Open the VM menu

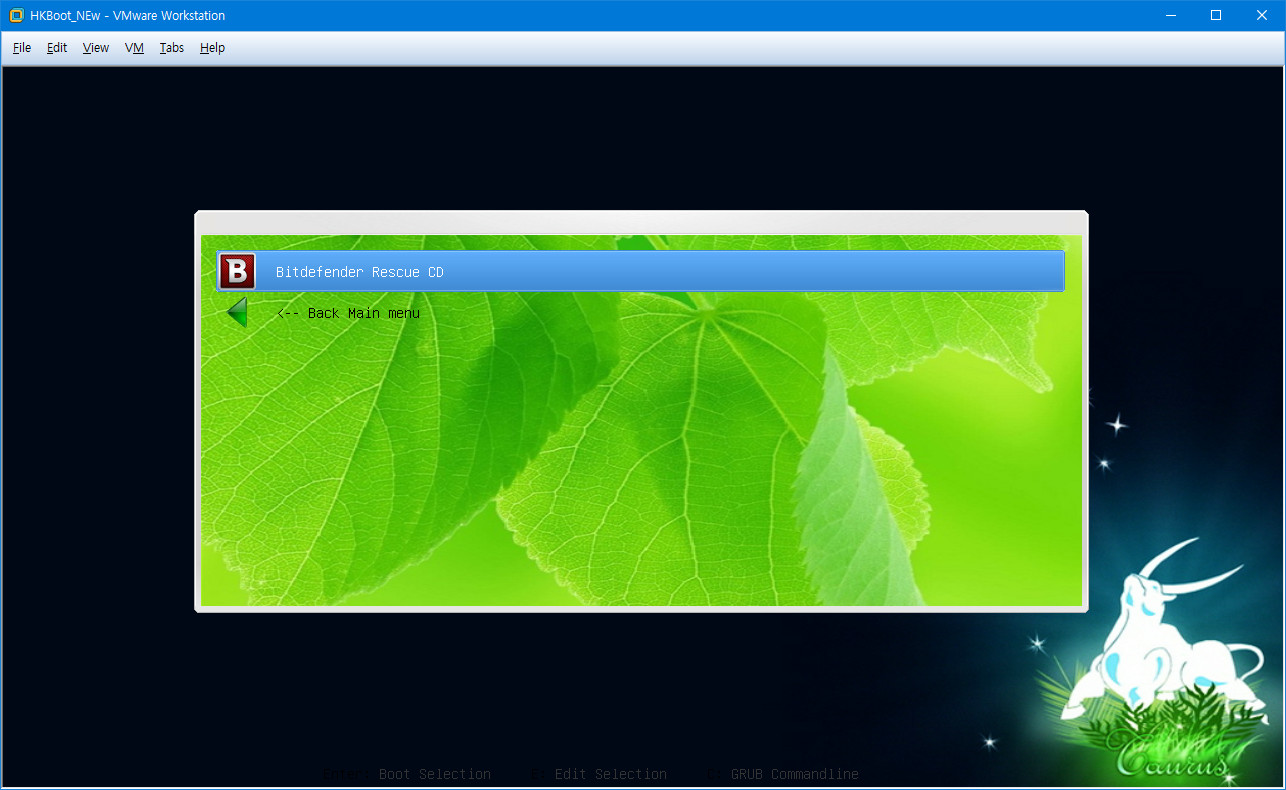(134, 48)
